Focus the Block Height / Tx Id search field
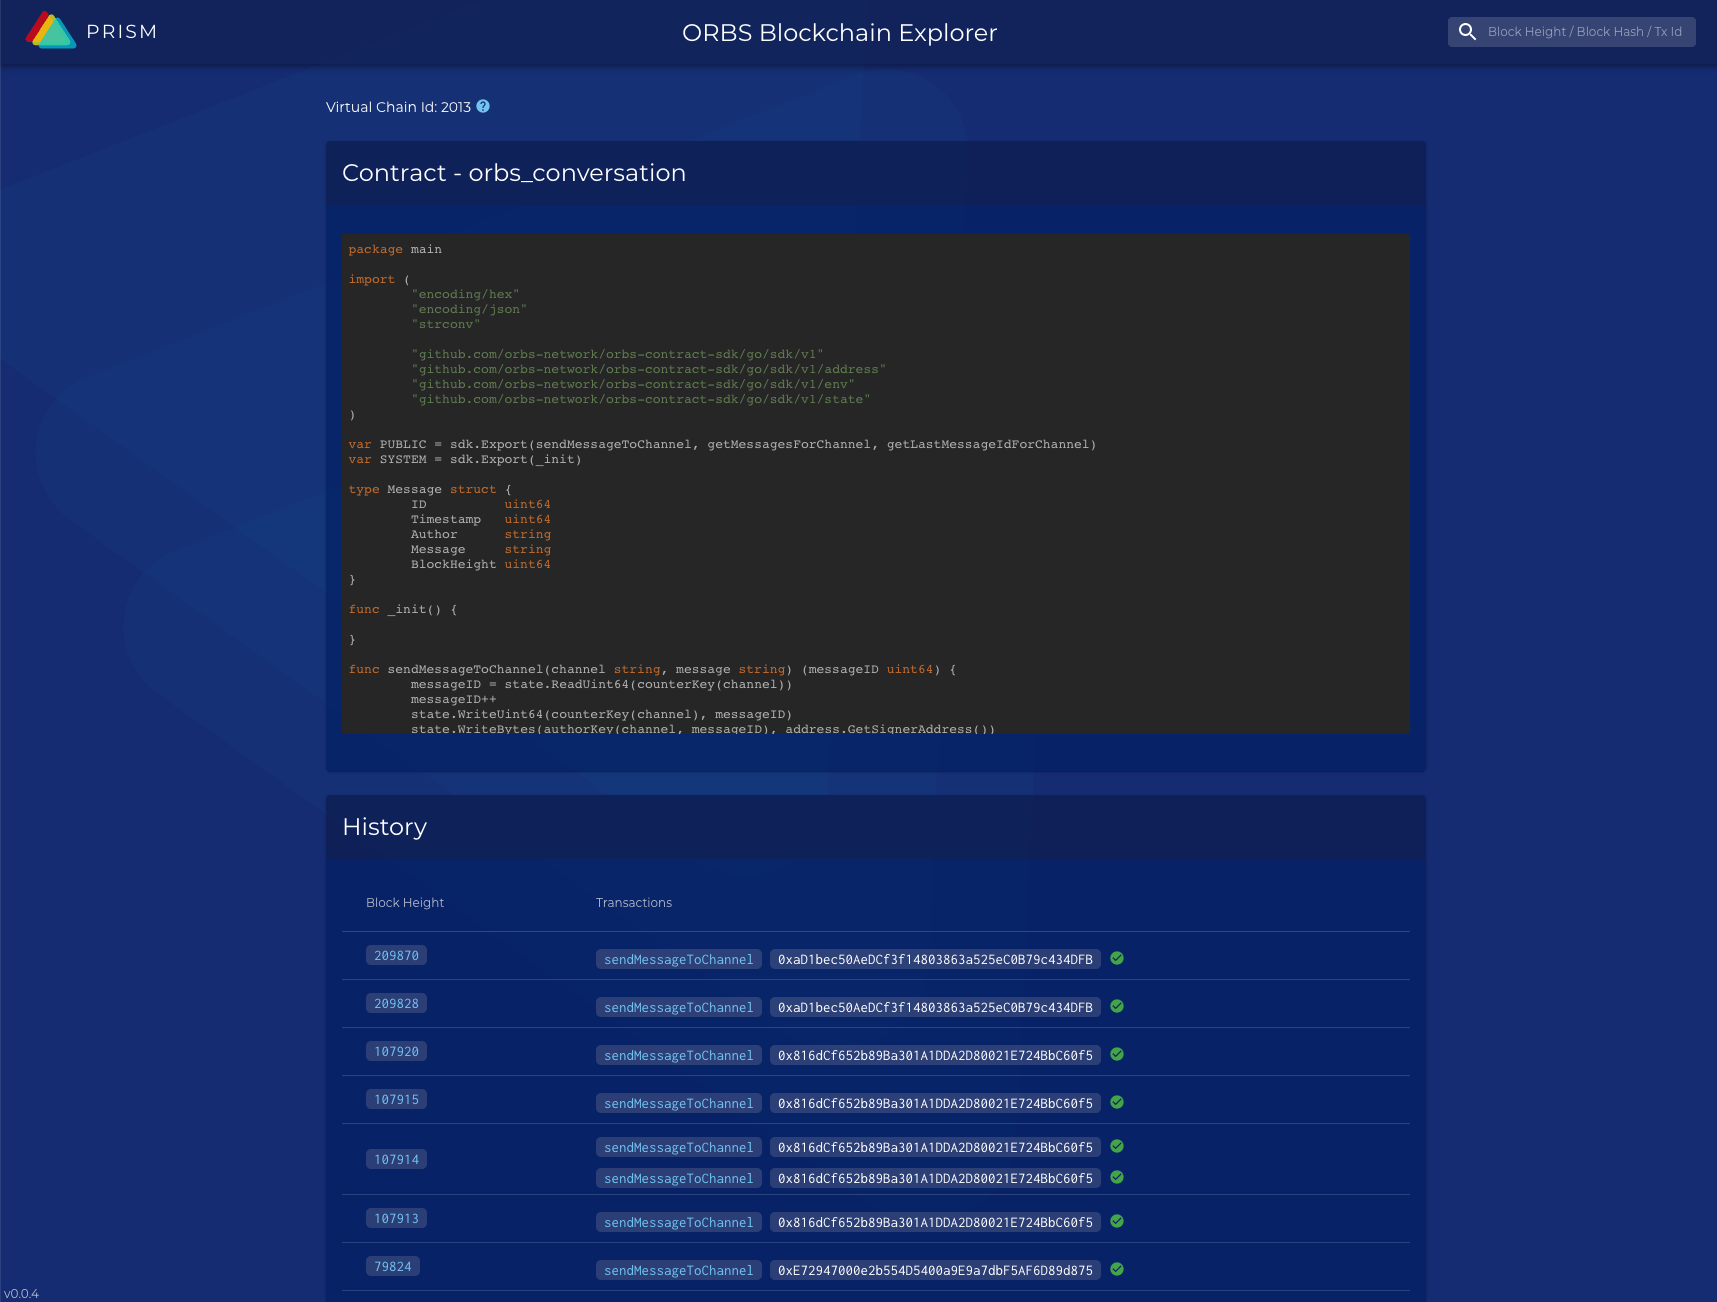 click(x=1585, y=32)
